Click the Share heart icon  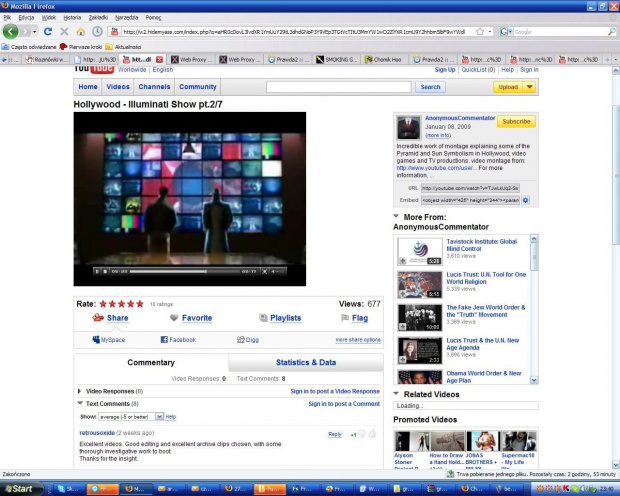tap(98, 318)
